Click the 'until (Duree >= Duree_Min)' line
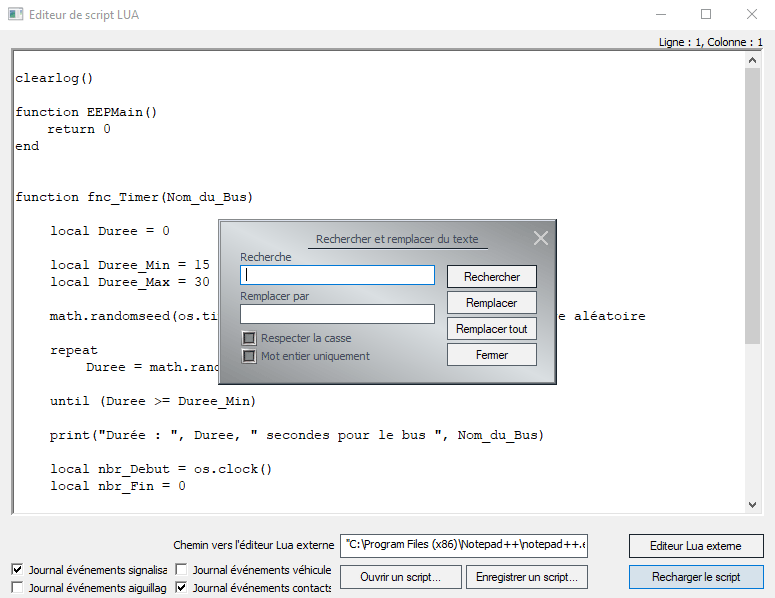775x598 pixels. tap(153, 401)
